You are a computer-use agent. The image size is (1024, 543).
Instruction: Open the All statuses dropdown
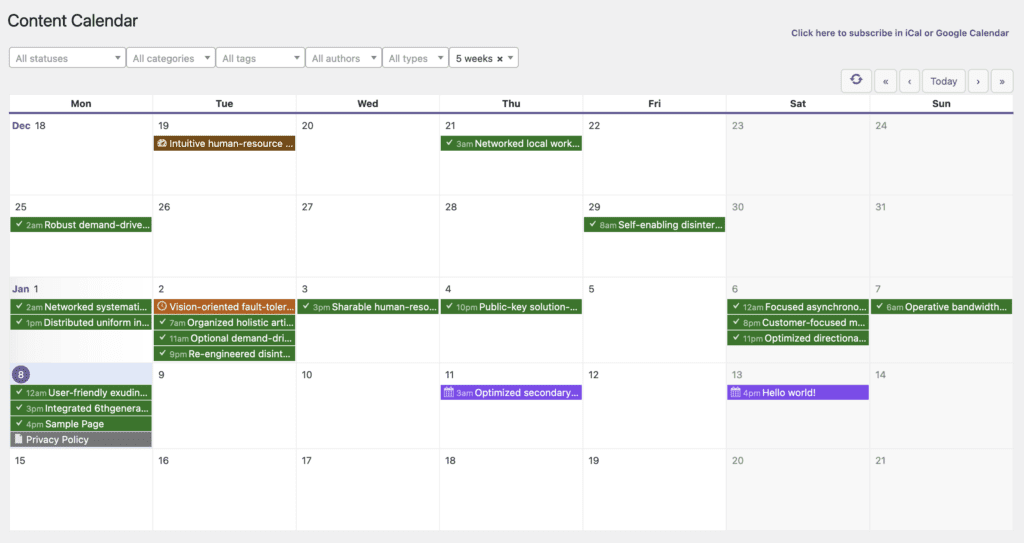(67, 58)
